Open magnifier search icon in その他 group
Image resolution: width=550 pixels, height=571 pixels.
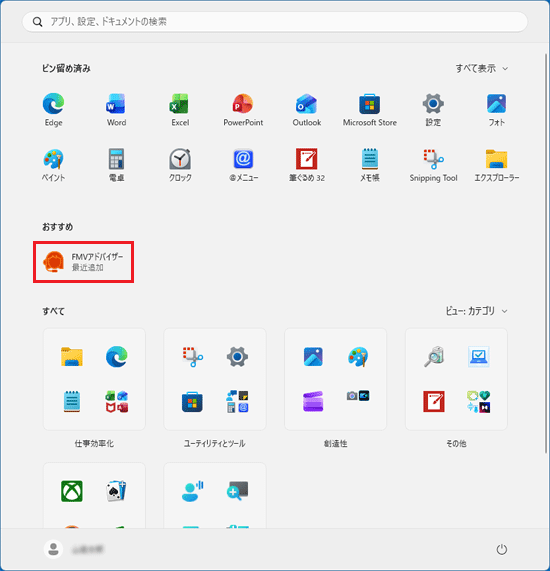[x=434, y=357]
